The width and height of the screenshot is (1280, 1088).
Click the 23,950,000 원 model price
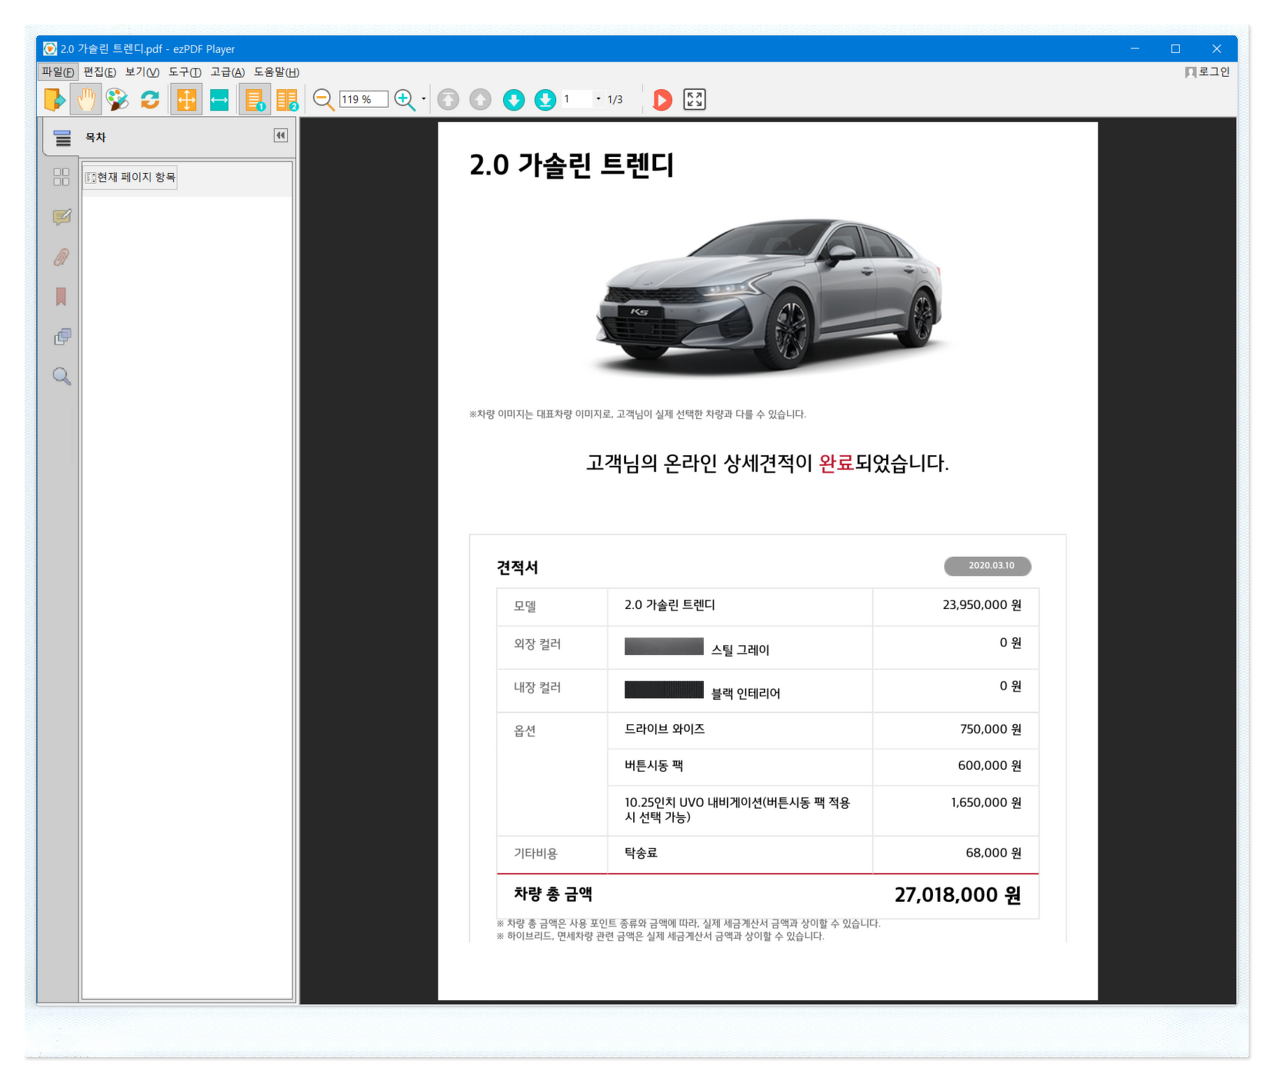click(x=982, y=605)
